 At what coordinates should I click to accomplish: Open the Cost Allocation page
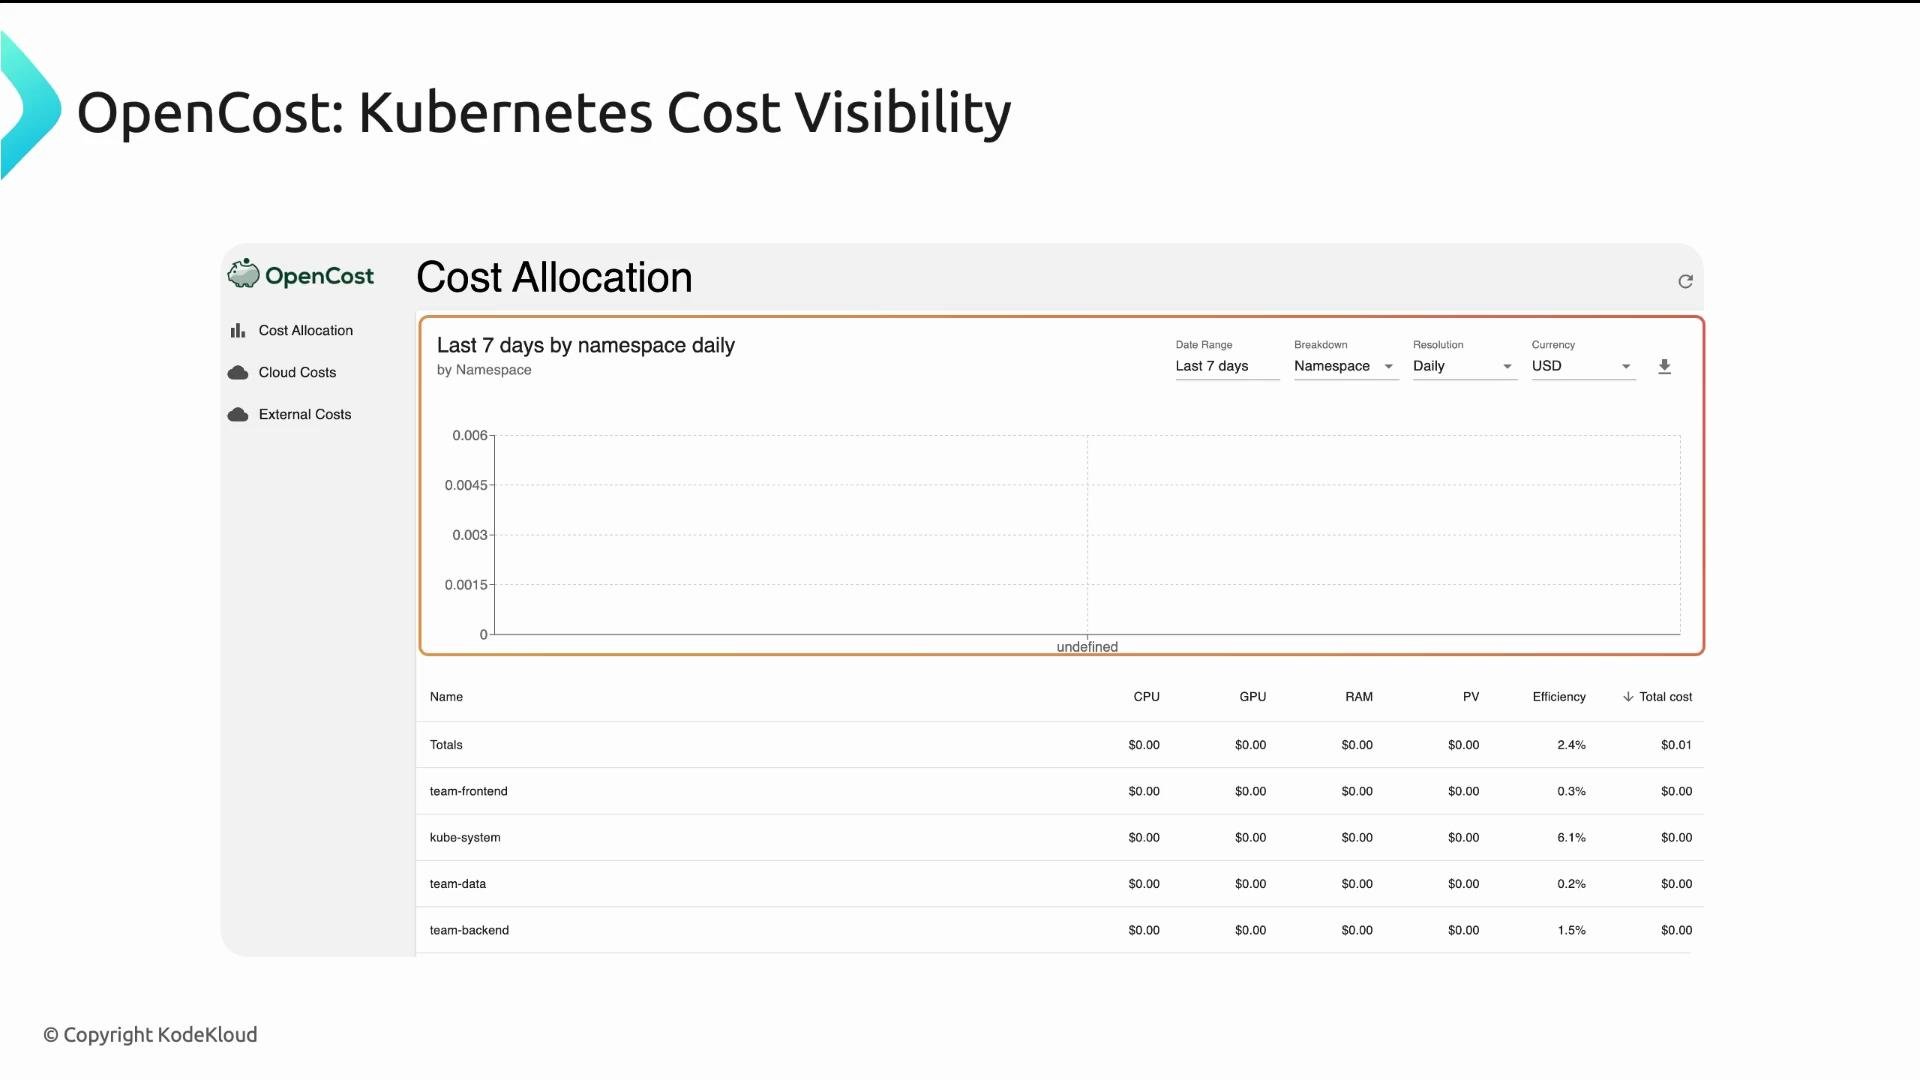[x=306, y=330]
